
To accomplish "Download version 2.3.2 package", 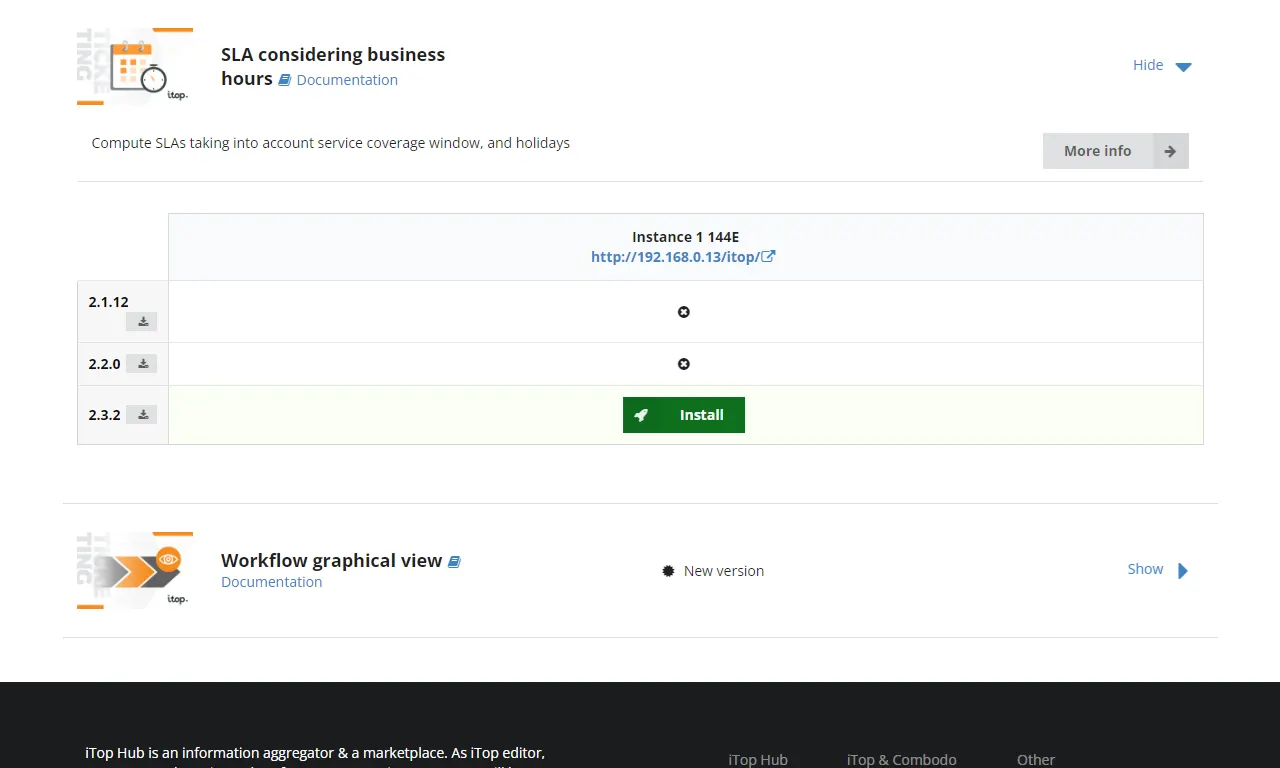I will (x=142, y=414).
